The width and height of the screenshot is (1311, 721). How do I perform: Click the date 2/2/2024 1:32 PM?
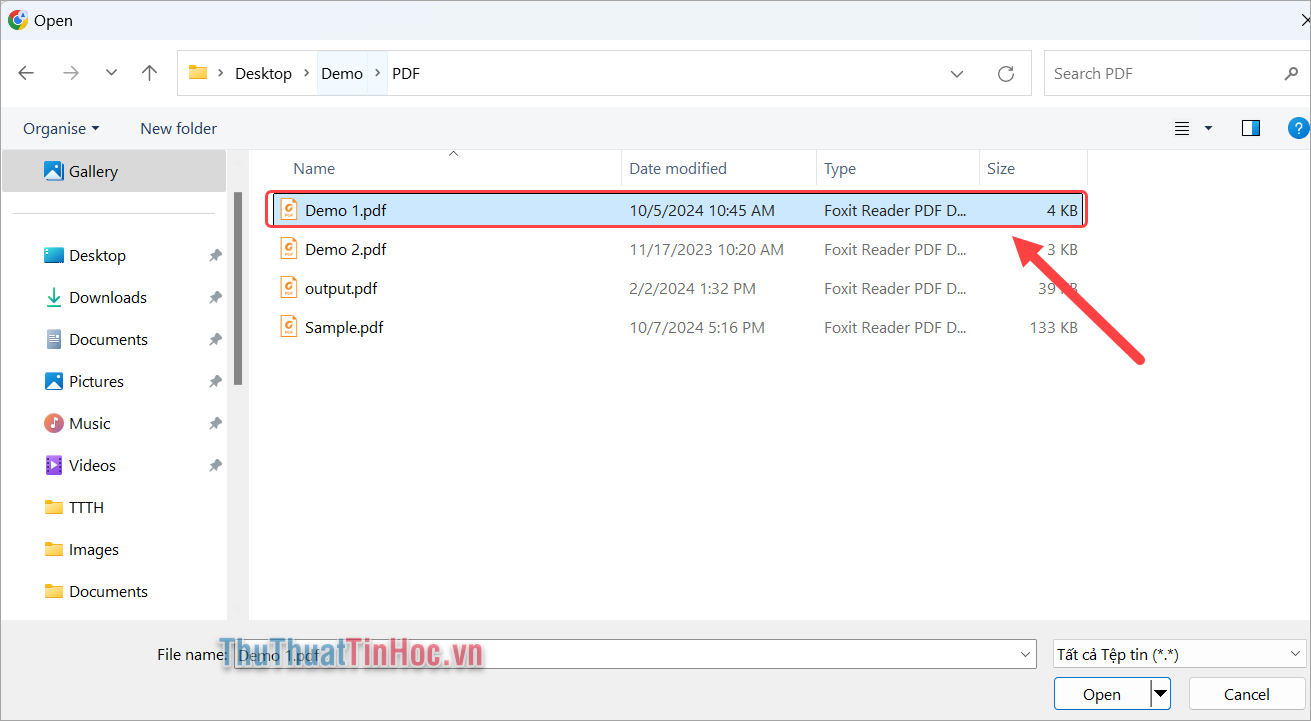click(x=693, y=289)
